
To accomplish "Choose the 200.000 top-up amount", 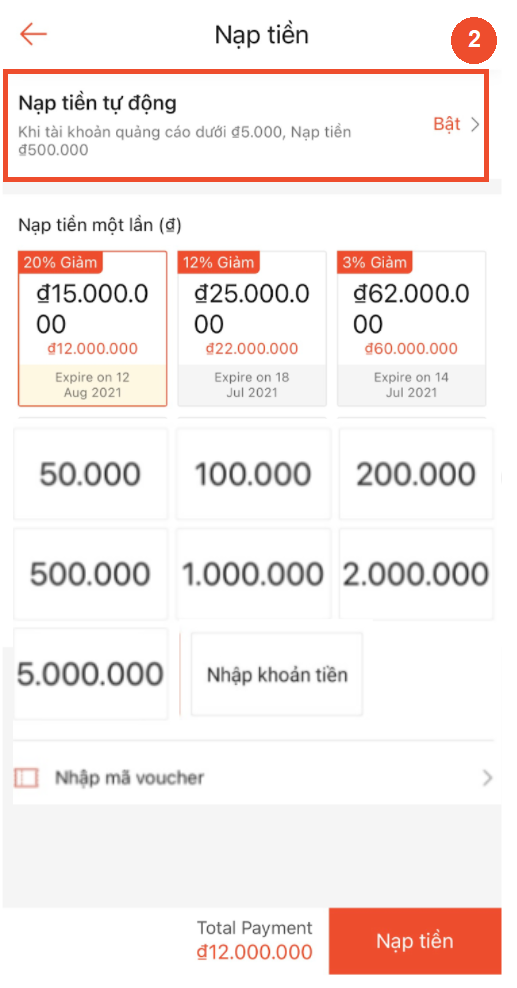I will [x=416, y=474].
